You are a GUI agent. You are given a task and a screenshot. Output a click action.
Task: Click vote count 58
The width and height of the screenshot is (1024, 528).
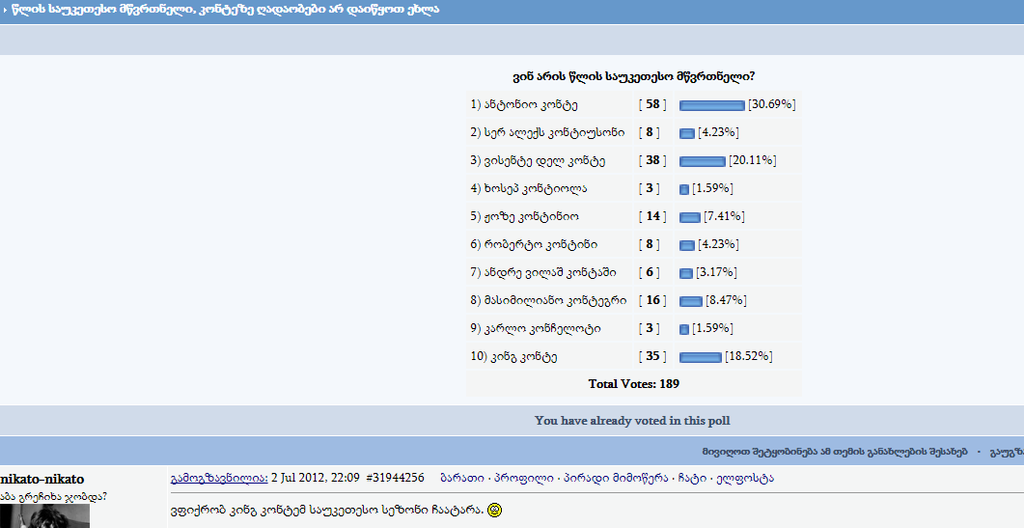click(652, 105)
